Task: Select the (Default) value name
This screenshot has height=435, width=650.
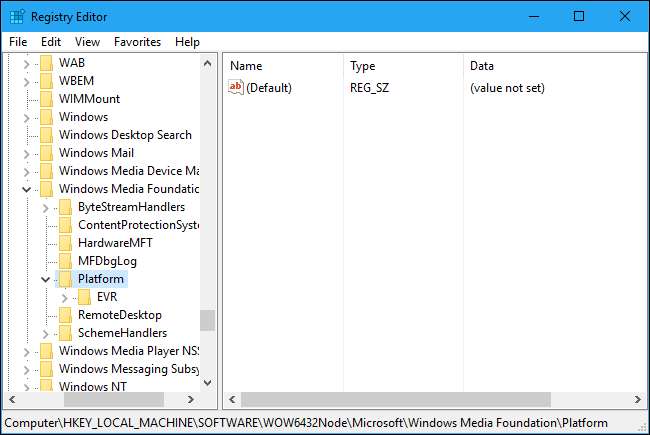Action: [269, 87]
